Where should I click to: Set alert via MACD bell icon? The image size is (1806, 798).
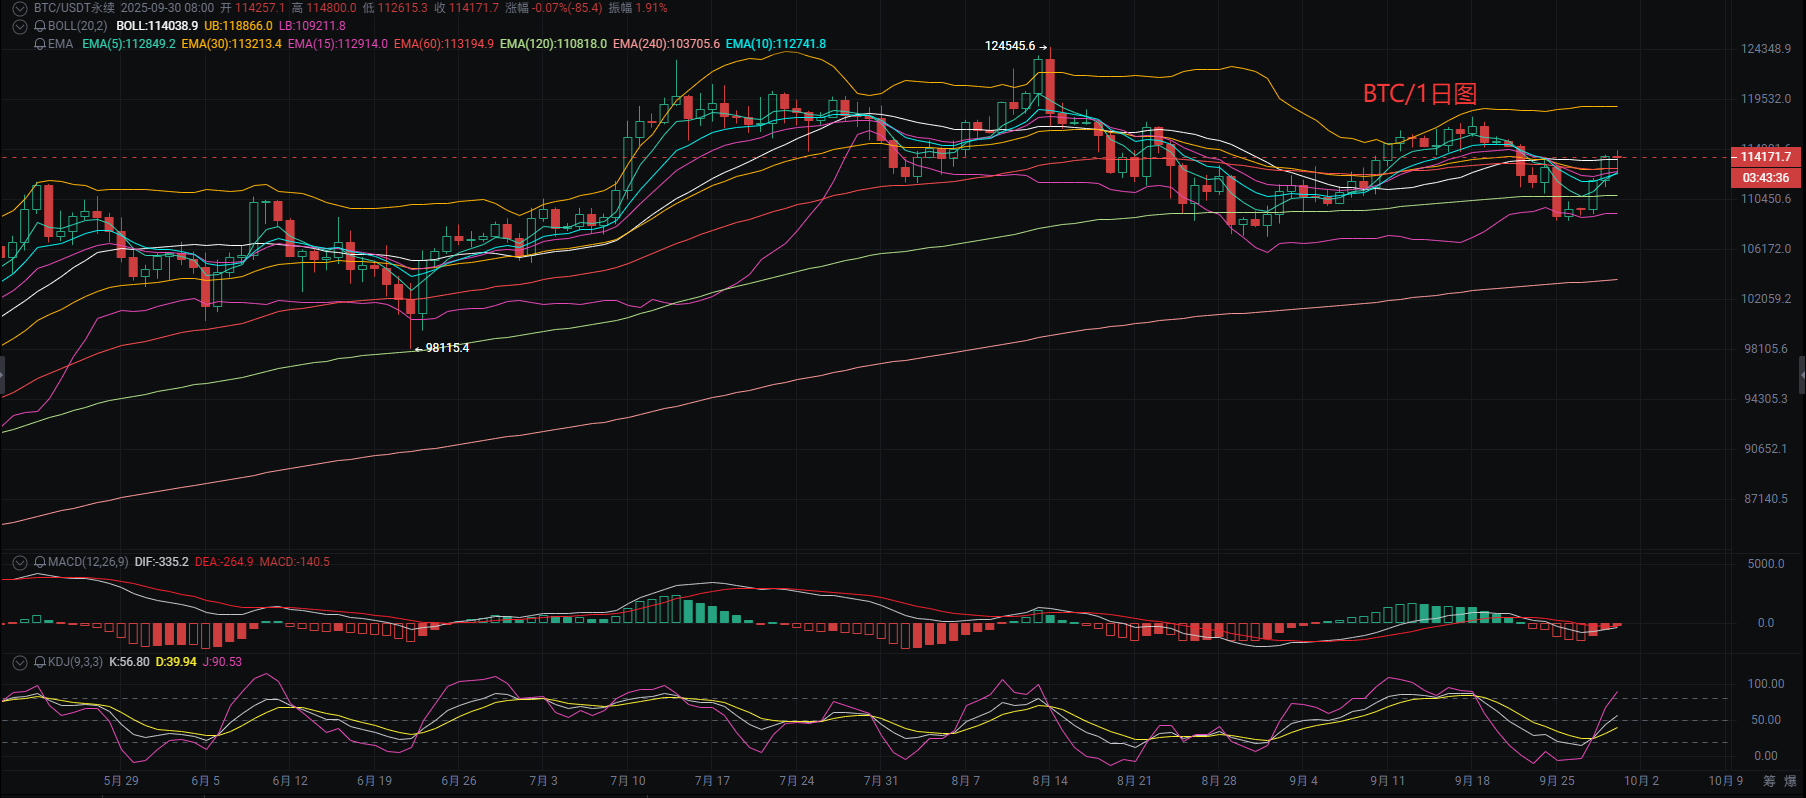(40, 562)
